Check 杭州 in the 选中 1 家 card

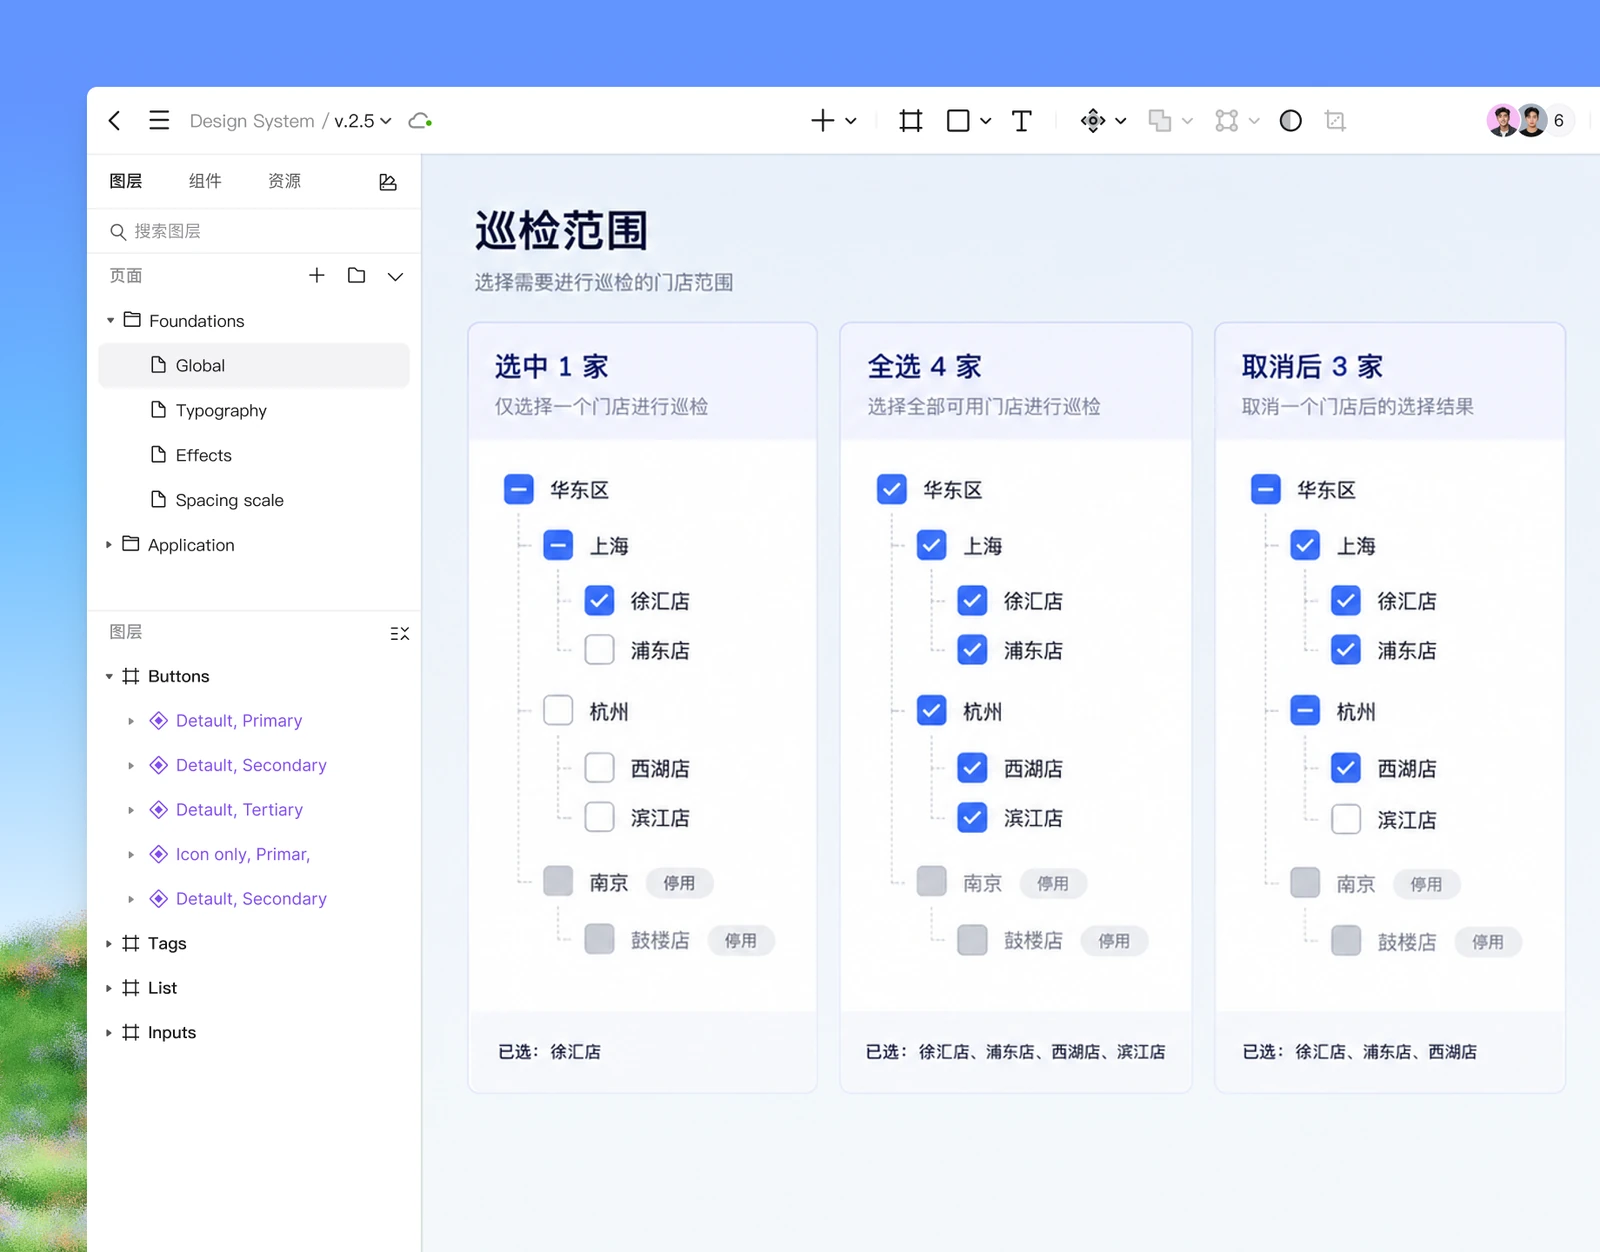click(x=558, y=711)
